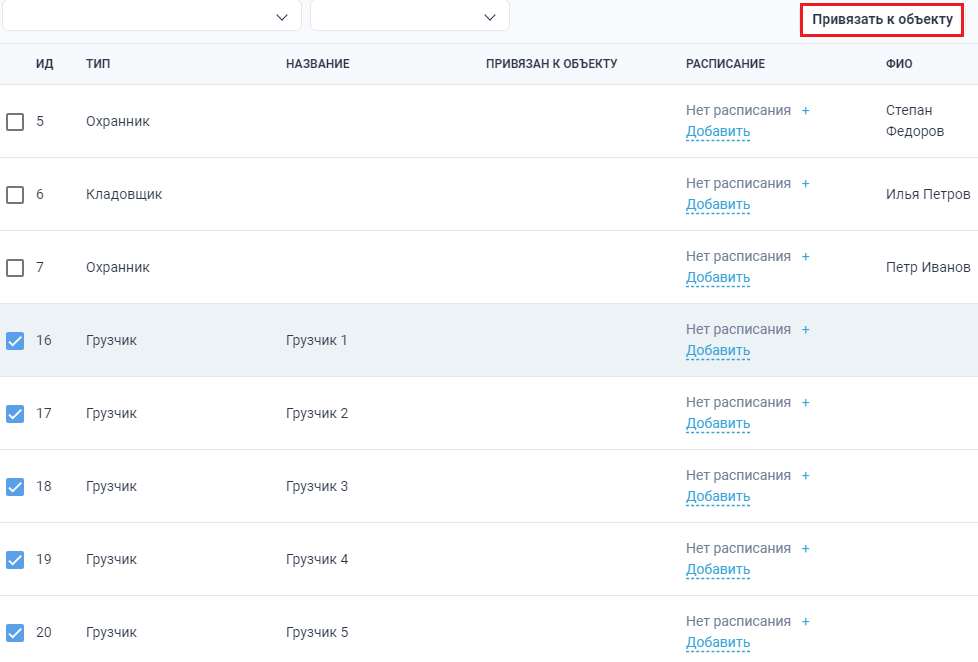Check the checkbox for Кладовщик row 6
This screenshot has width=978, height=662.
(x=15, y=195)
